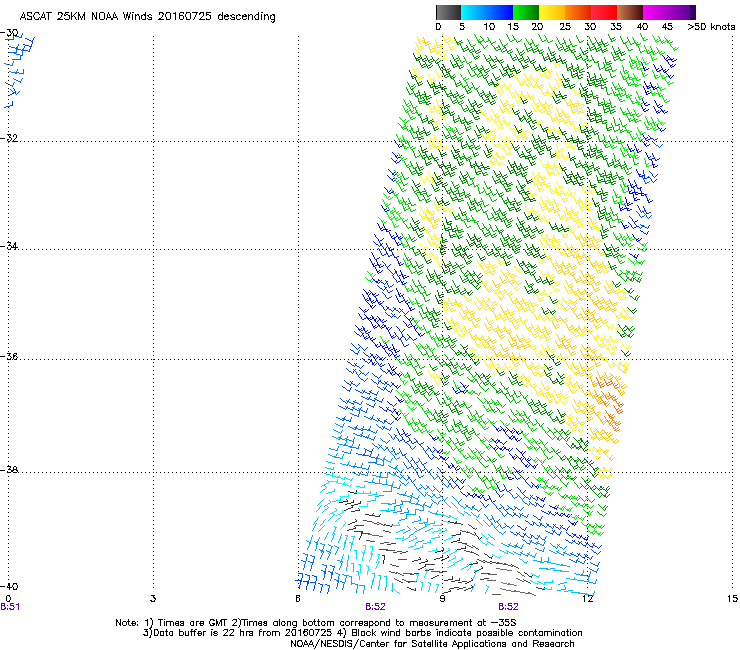Click the '8:52' time label between longitudes 6 and 9
740x650 pixels.
[x=375, y=607]
